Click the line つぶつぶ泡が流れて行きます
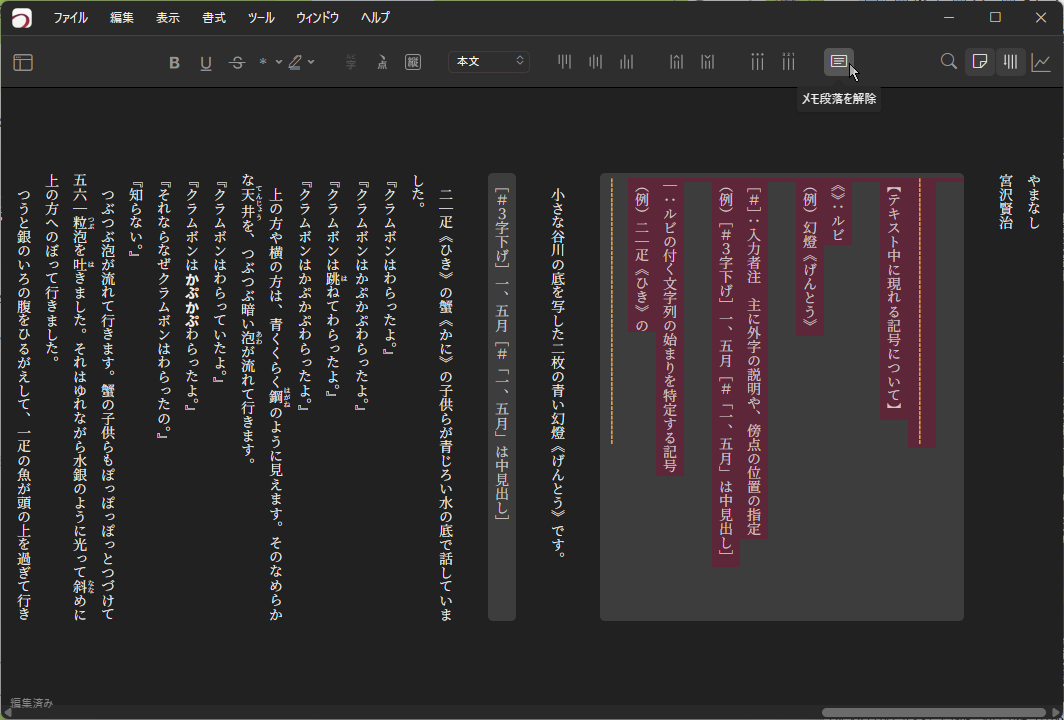 coord(109,404)
